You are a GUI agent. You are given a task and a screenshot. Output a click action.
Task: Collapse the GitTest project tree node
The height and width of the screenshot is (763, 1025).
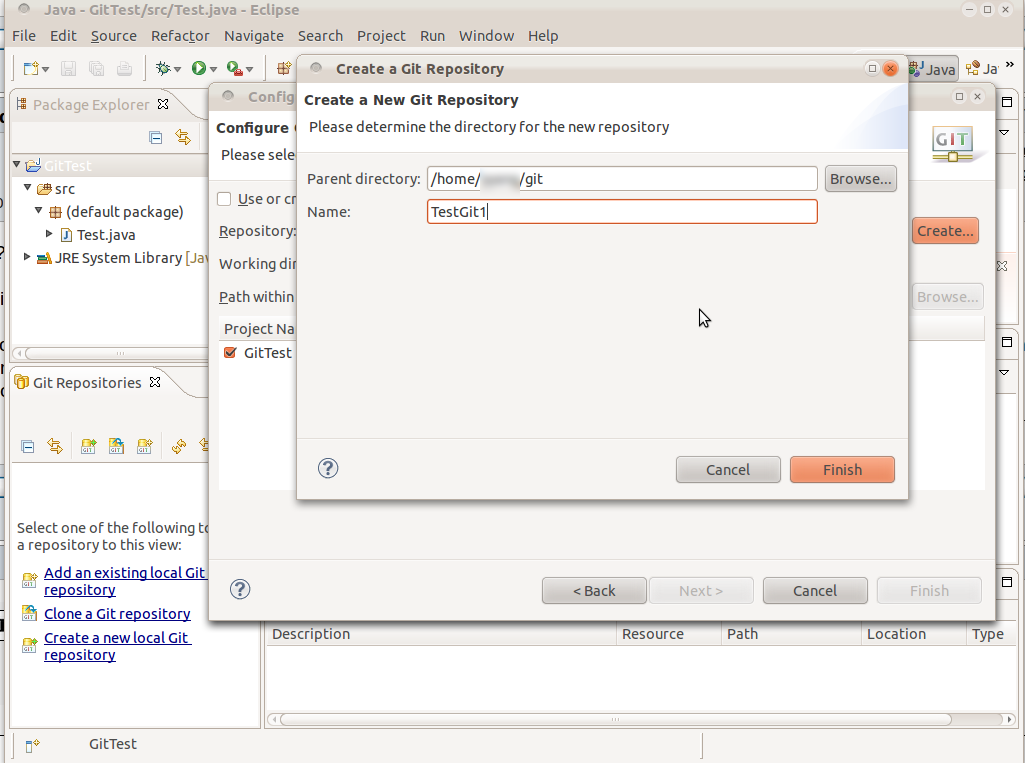tap(17, 164)
